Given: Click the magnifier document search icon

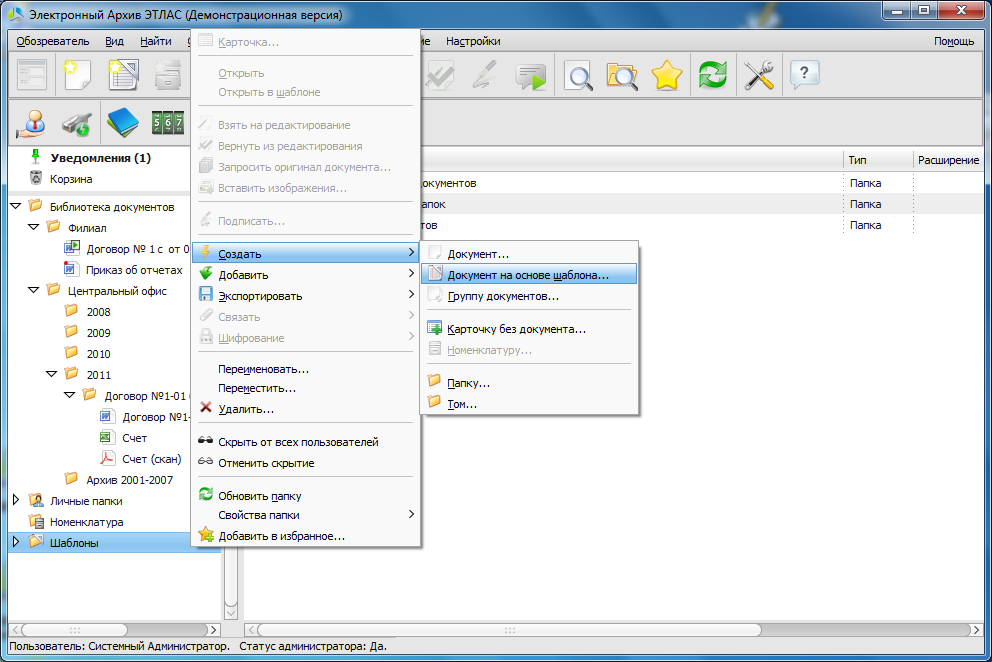Looking at the screenshot, I should coord(579,76).
